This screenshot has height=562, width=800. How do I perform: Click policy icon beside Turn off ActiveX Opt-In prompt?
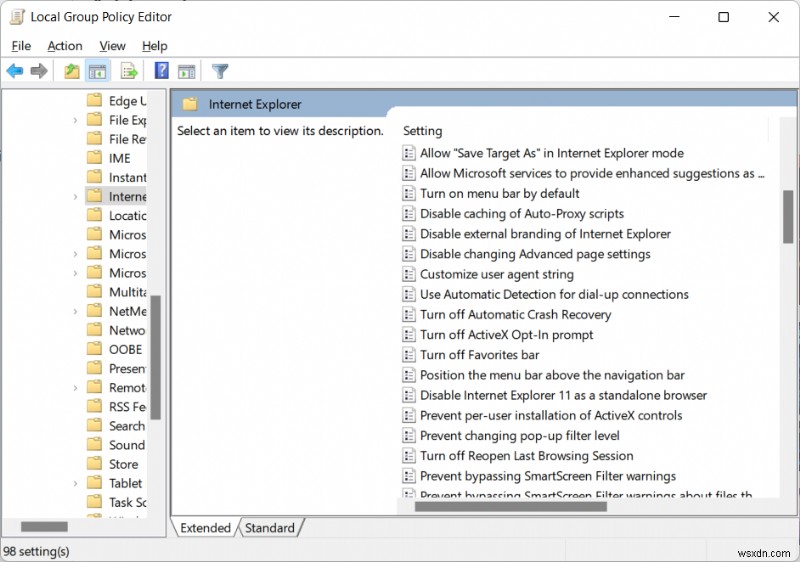pos(409,335)
